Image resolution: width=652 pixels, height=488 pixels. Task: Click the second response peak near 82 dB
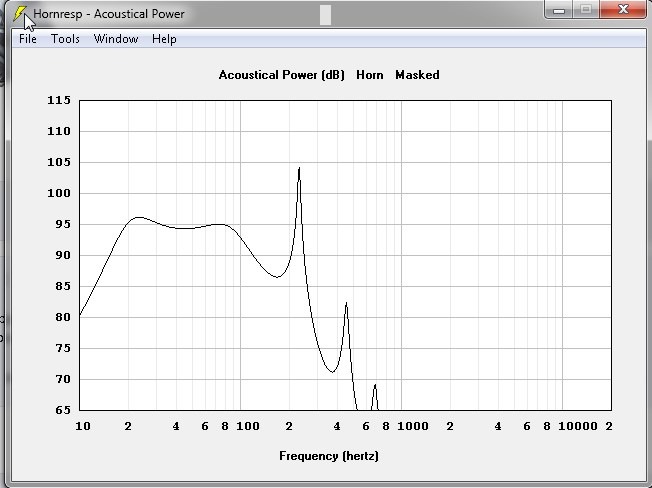click(346, 304)
